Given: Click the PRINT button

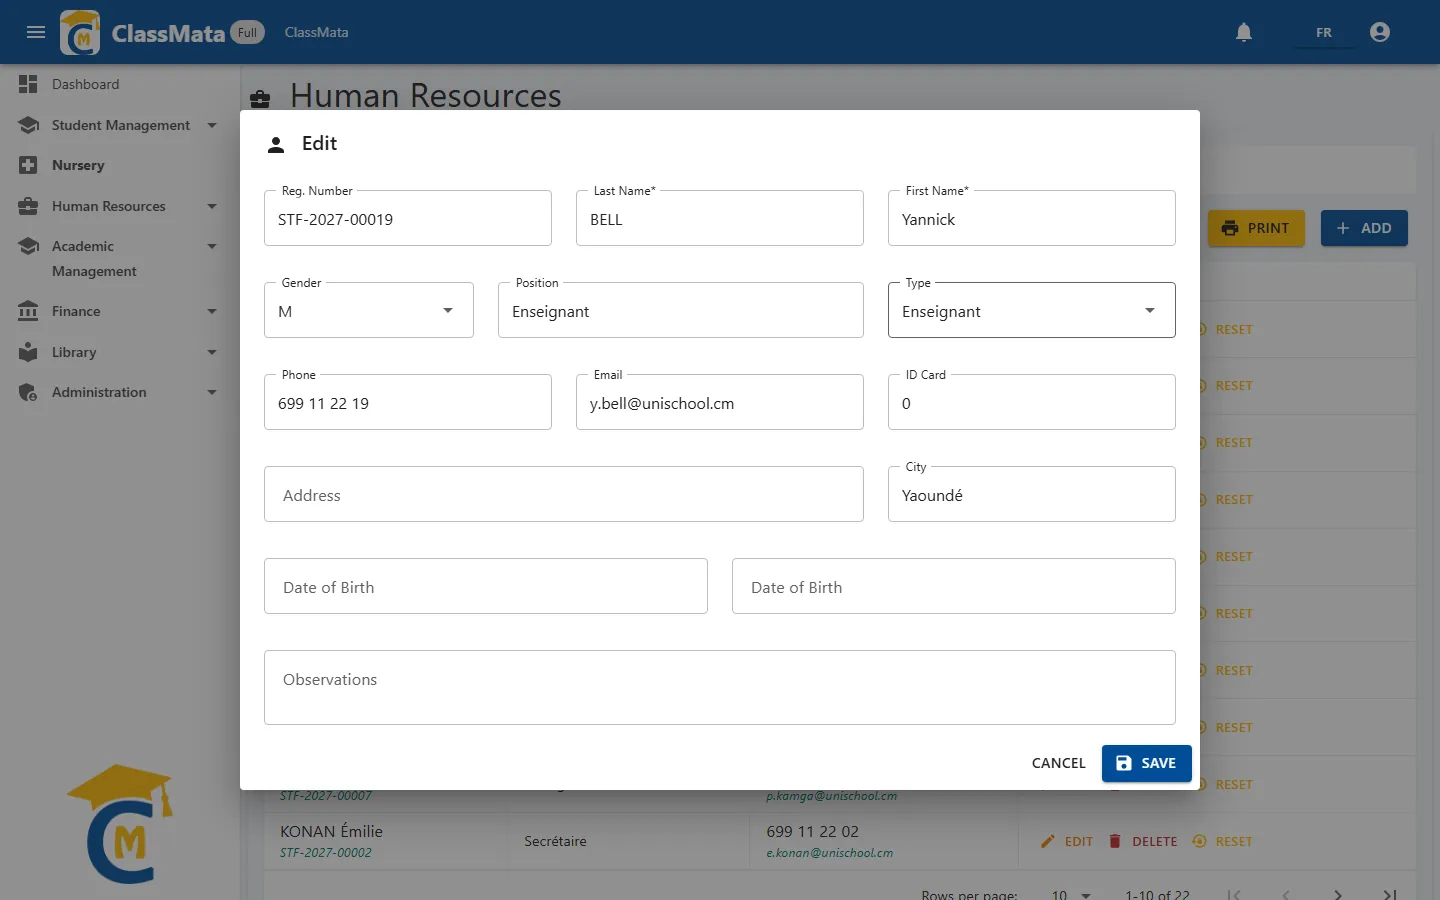Looking at the screenshot, I should (x=1256, y=228).
